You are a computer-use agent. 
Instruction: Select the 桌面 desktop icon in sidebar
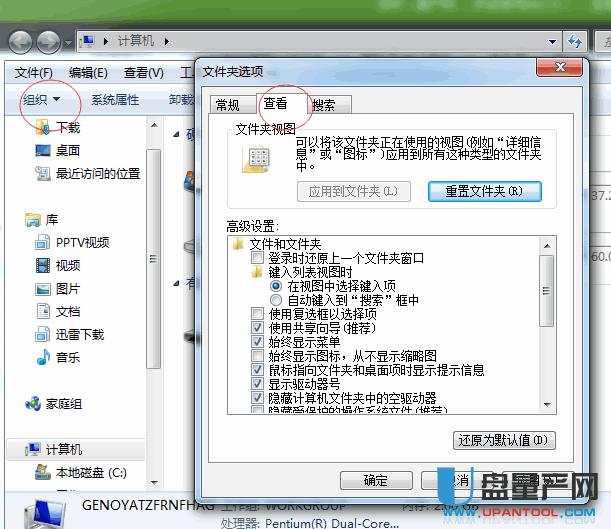coord(43,151)
